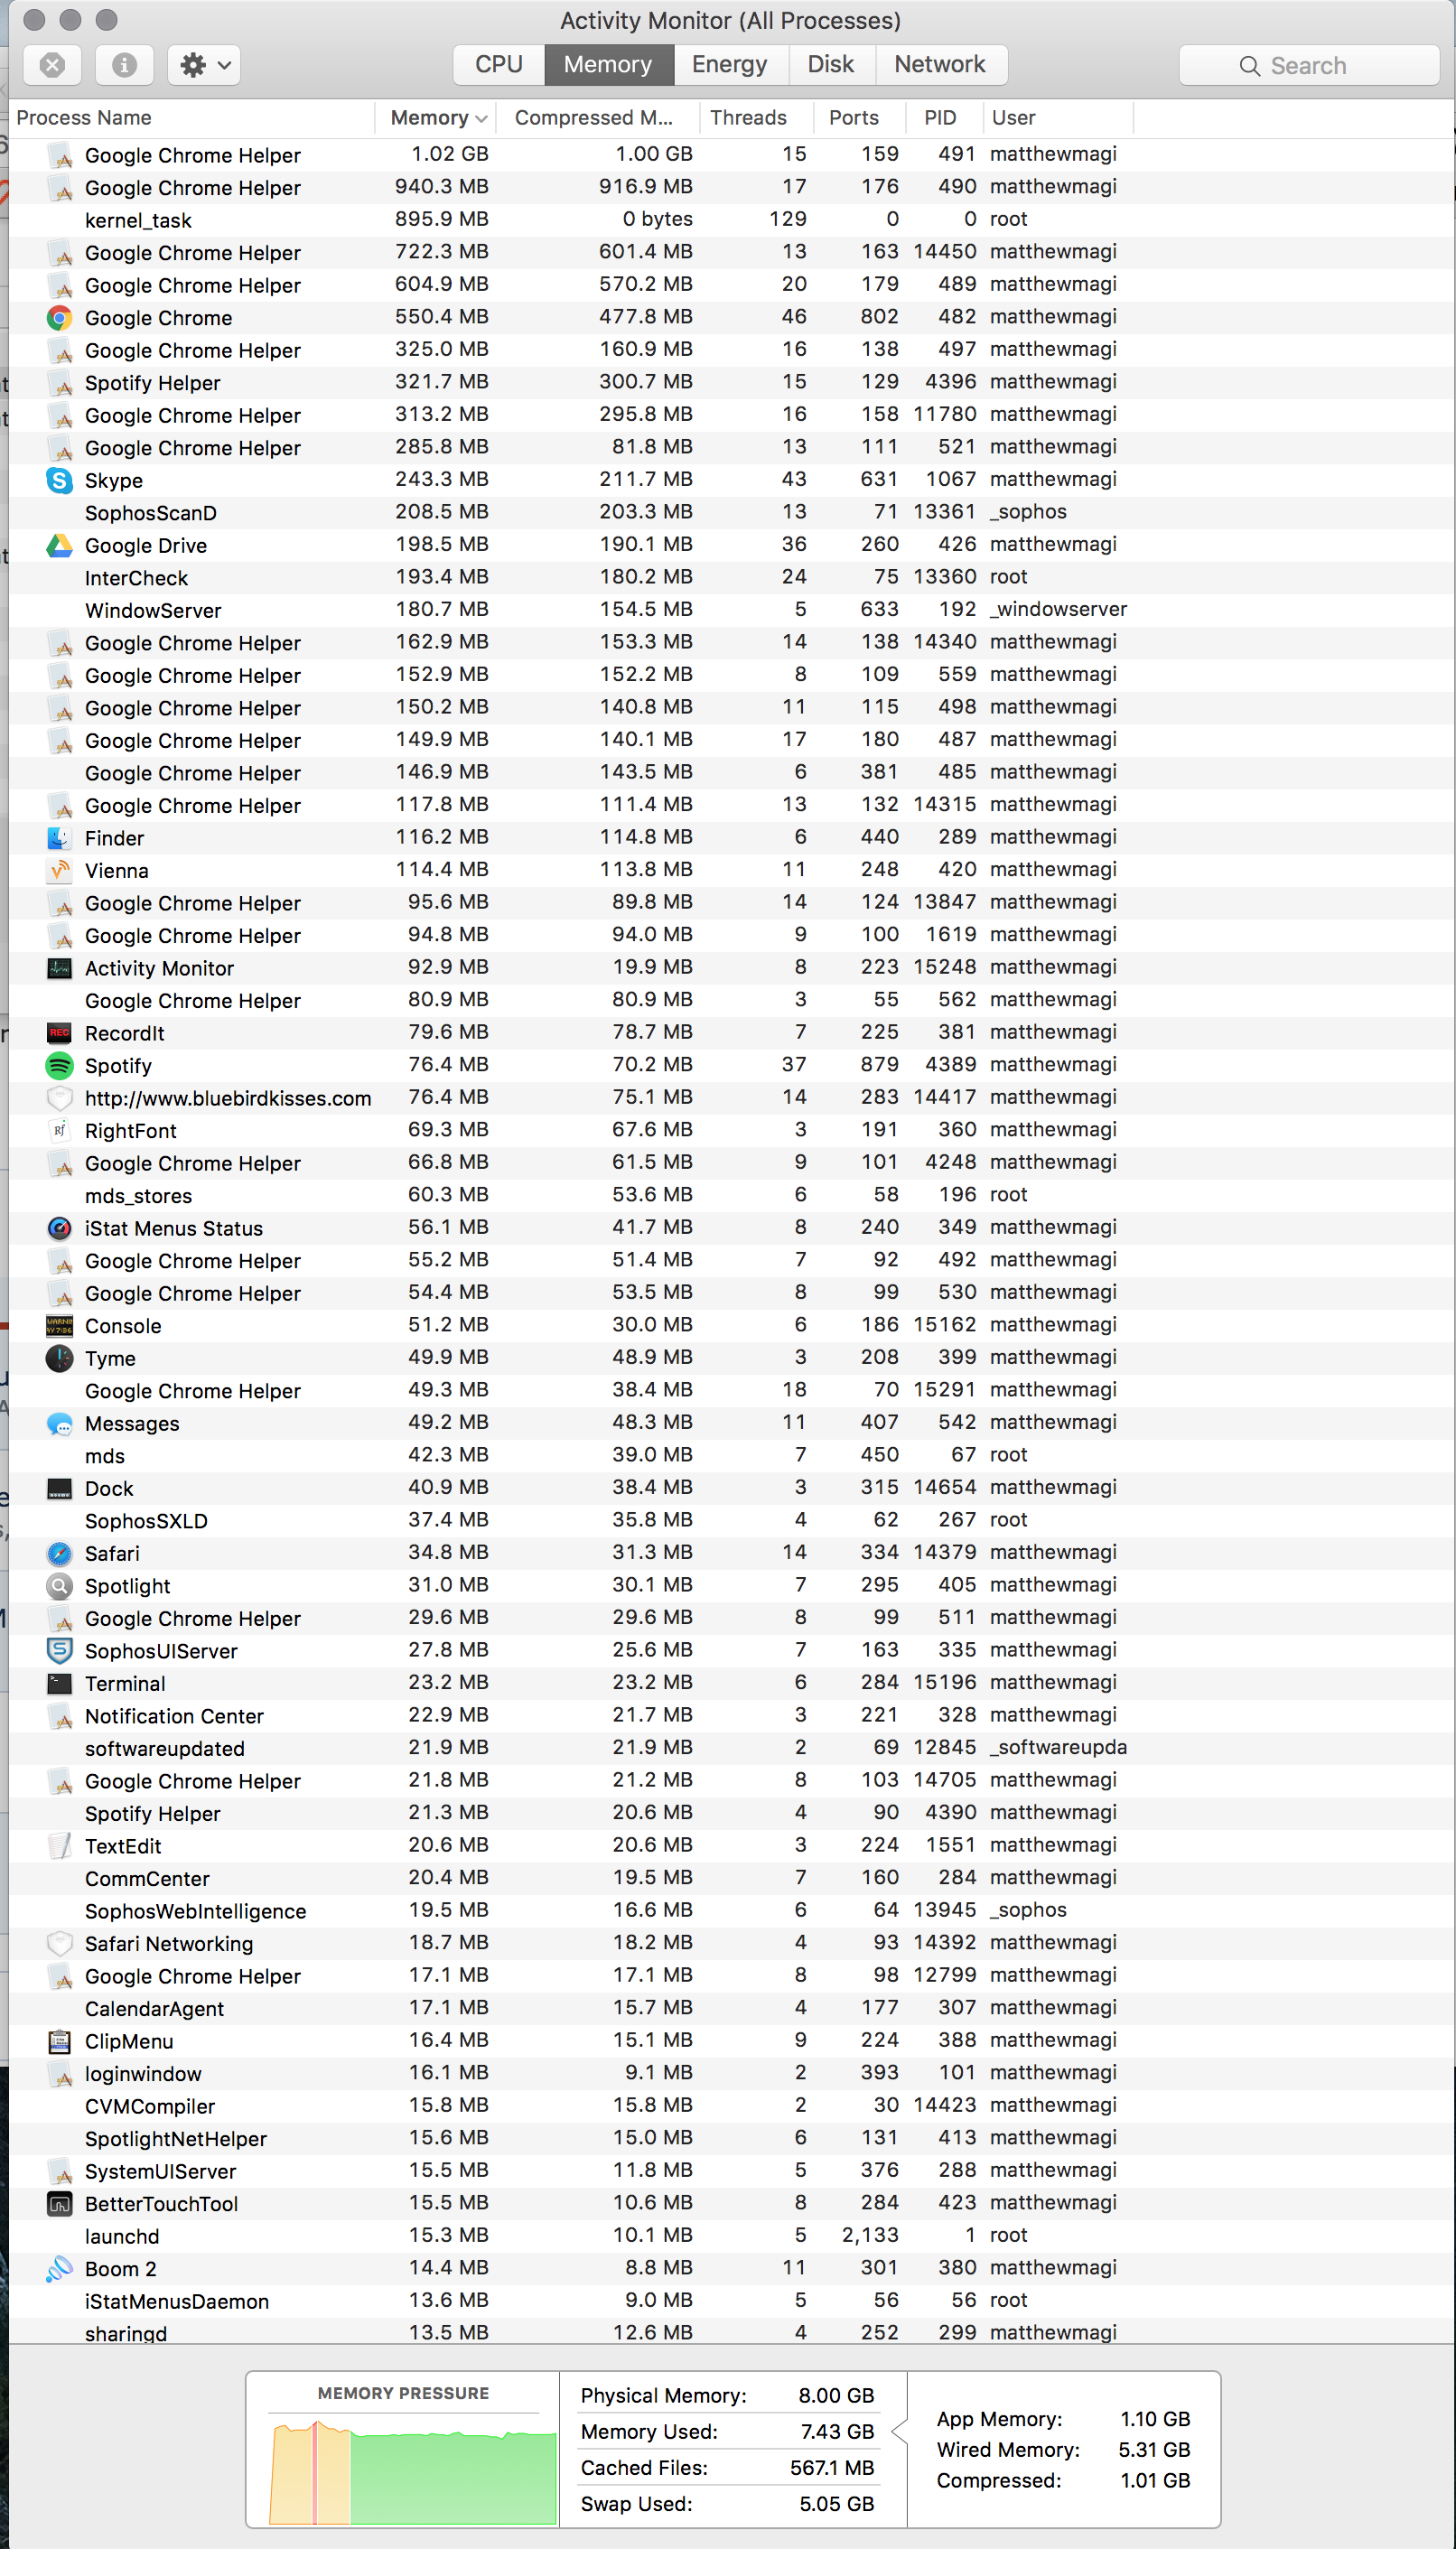Select the SophosScanD process
The height and width of the screenshot is (2549, 1456).
[x=732, y=513]
